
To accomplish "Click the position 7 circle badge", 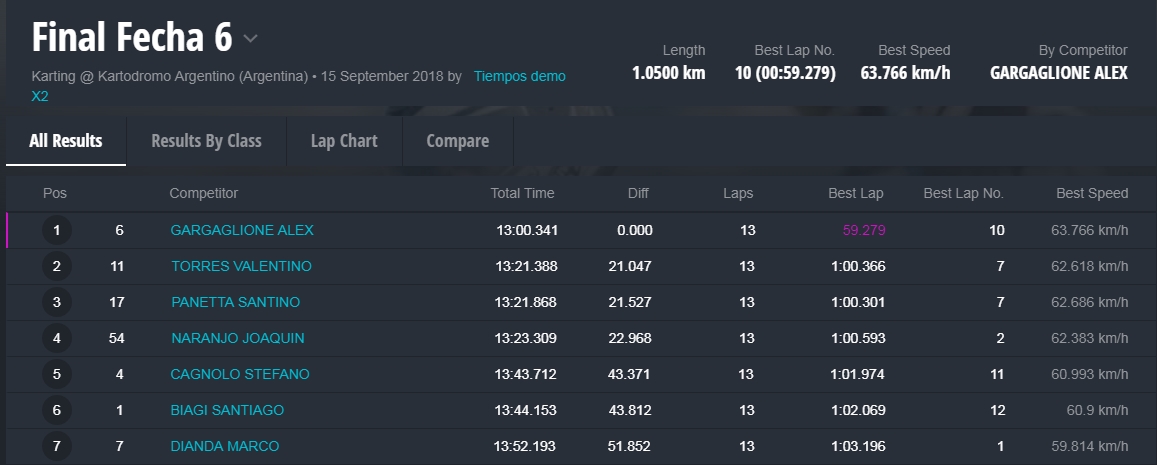I will tap(57, 446).
